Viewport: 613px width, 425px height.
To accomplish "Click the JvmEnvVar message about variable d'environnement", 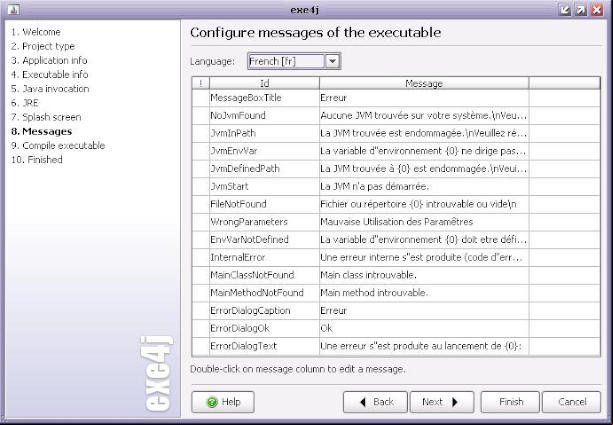I will 424,151.
